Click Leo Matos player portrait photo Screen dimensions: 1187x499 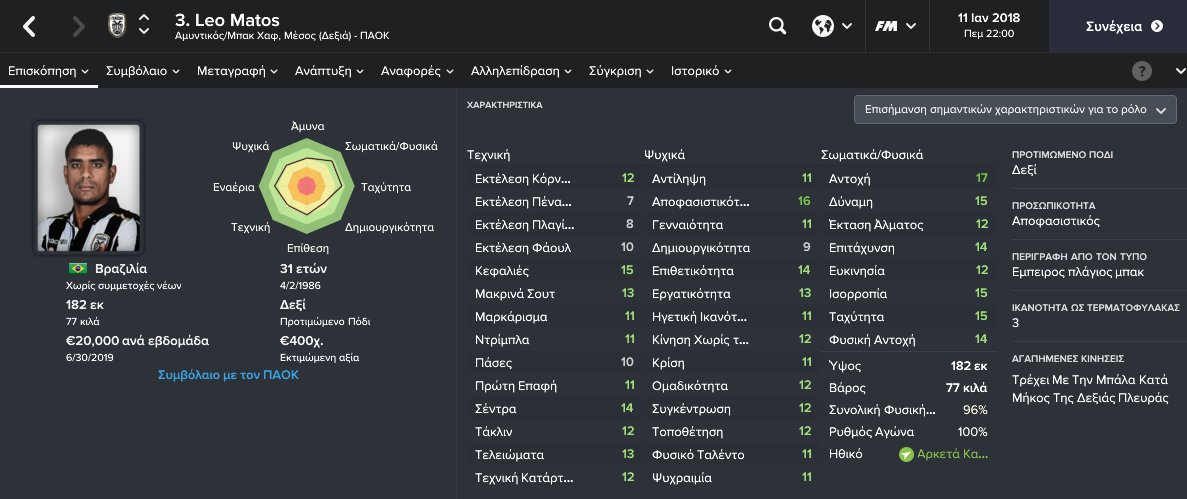tap(89, 189)
